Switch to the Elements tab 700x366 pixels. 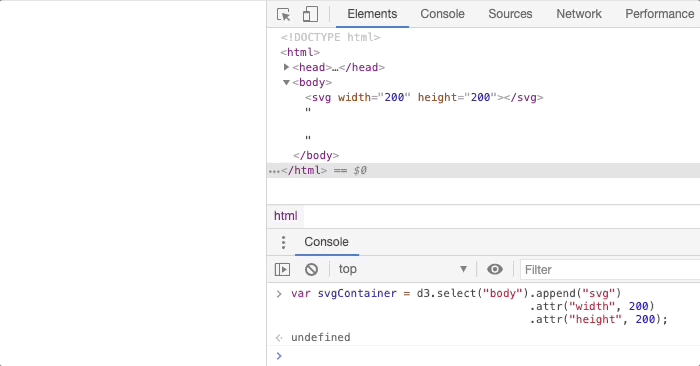[372, 14]
